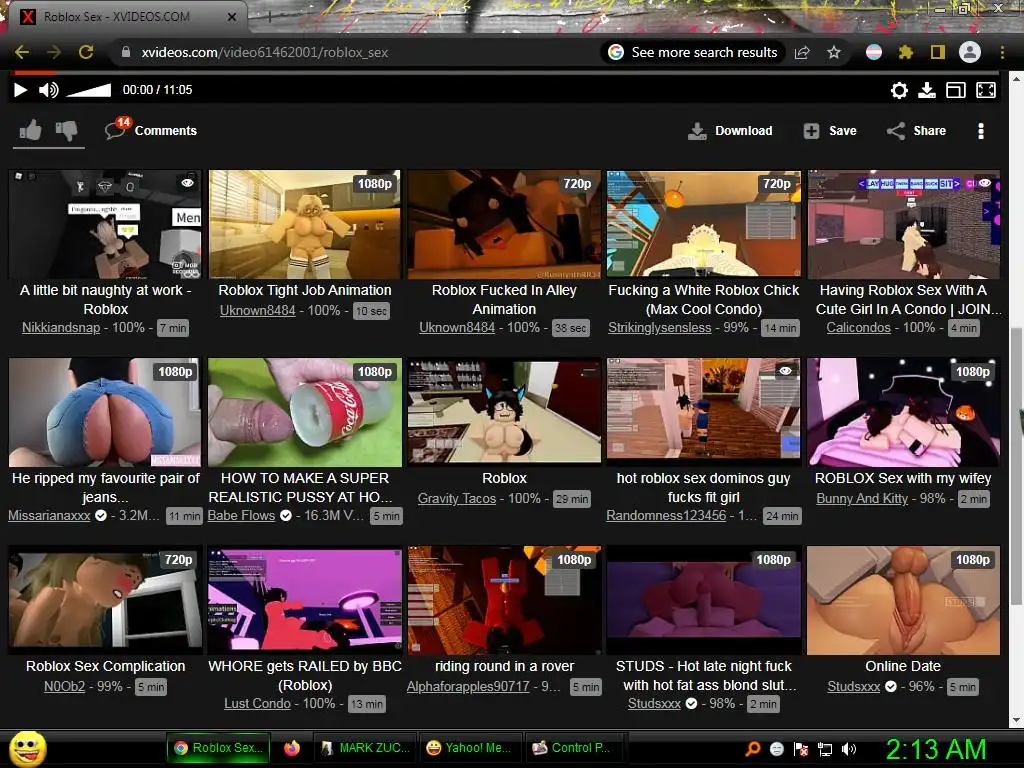Click the Download button below the player

[730, 131]
